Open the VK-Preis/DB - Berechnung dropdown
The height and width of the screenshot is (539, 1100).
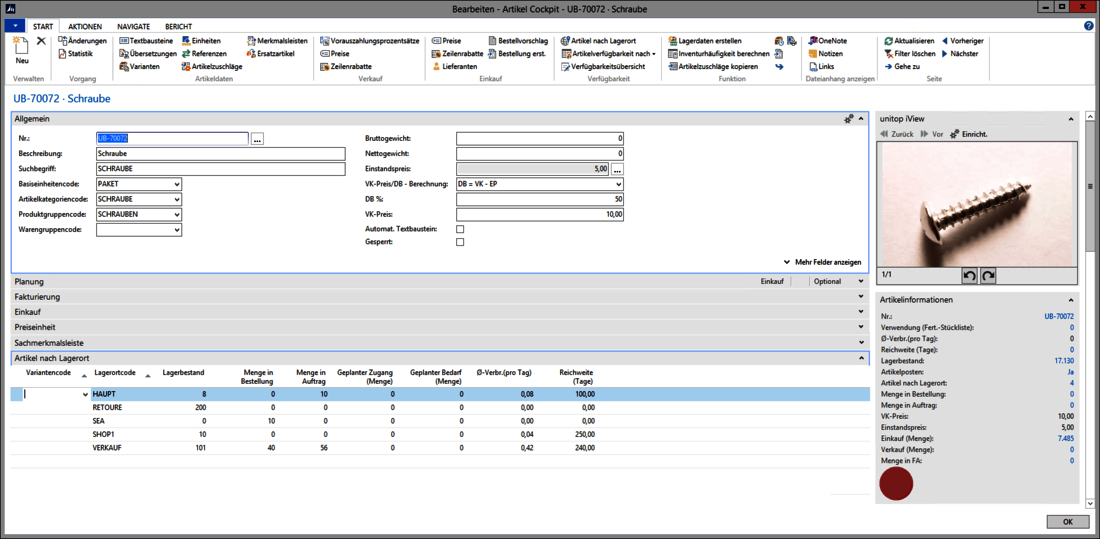coord(618,184)
